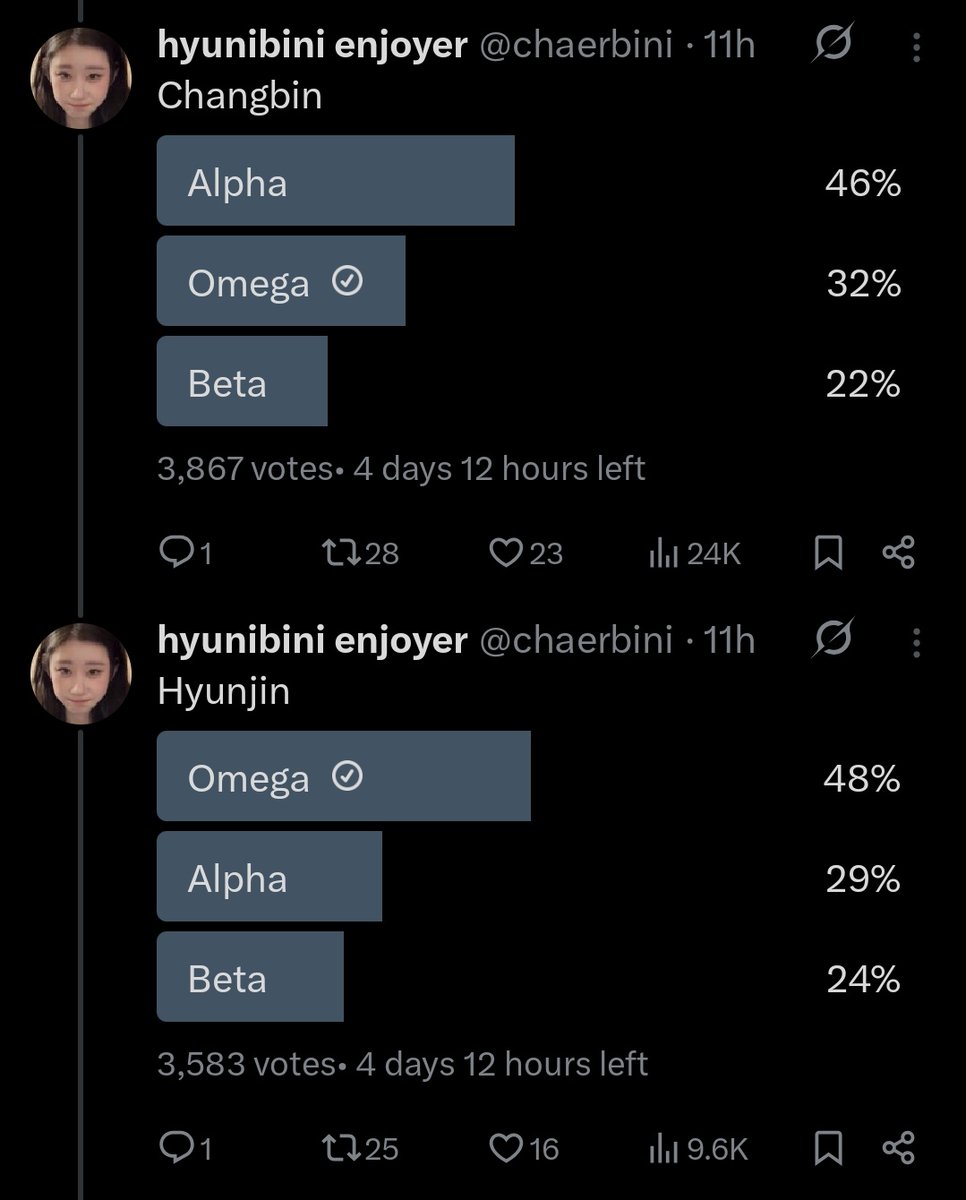The image size is (966, 1200).
Task: Bookmark the Changbin poll tweet
Action: (828, 553)
